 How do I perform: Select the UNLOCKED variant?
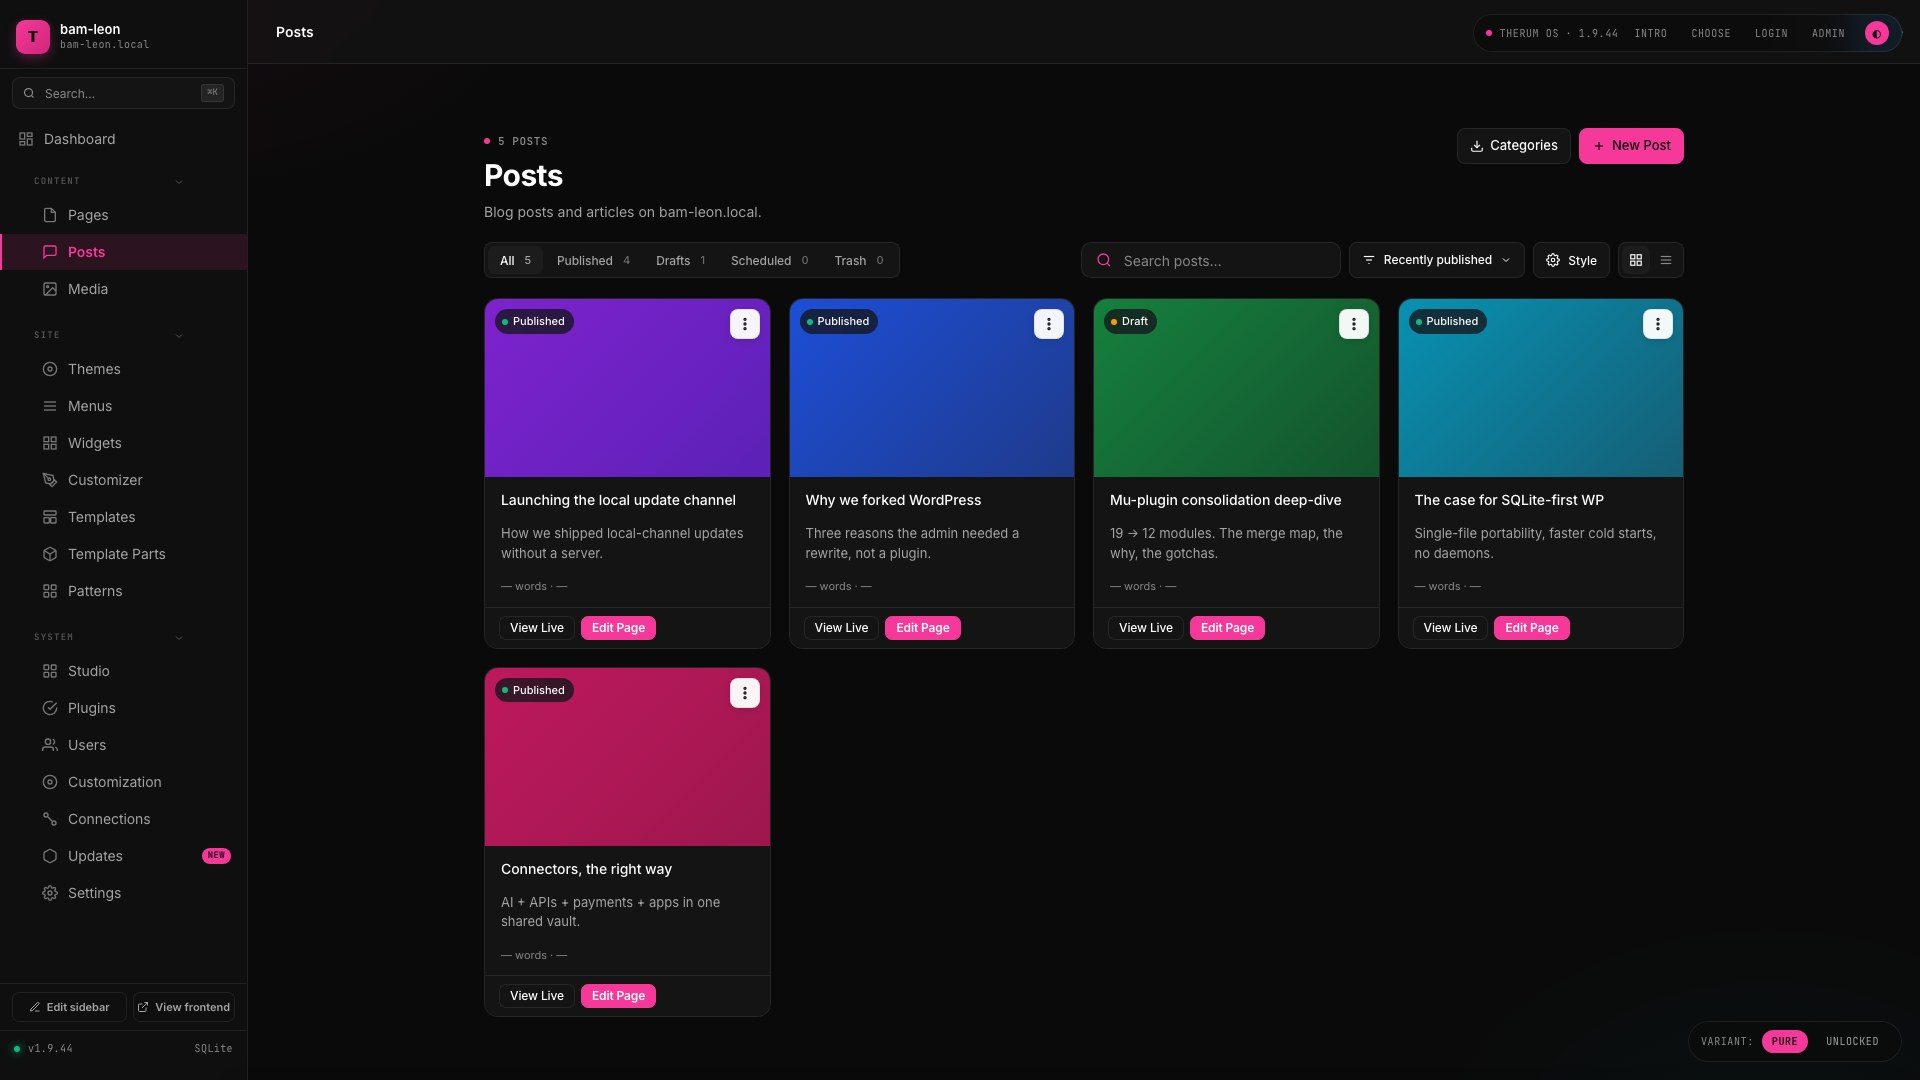1852,1041
